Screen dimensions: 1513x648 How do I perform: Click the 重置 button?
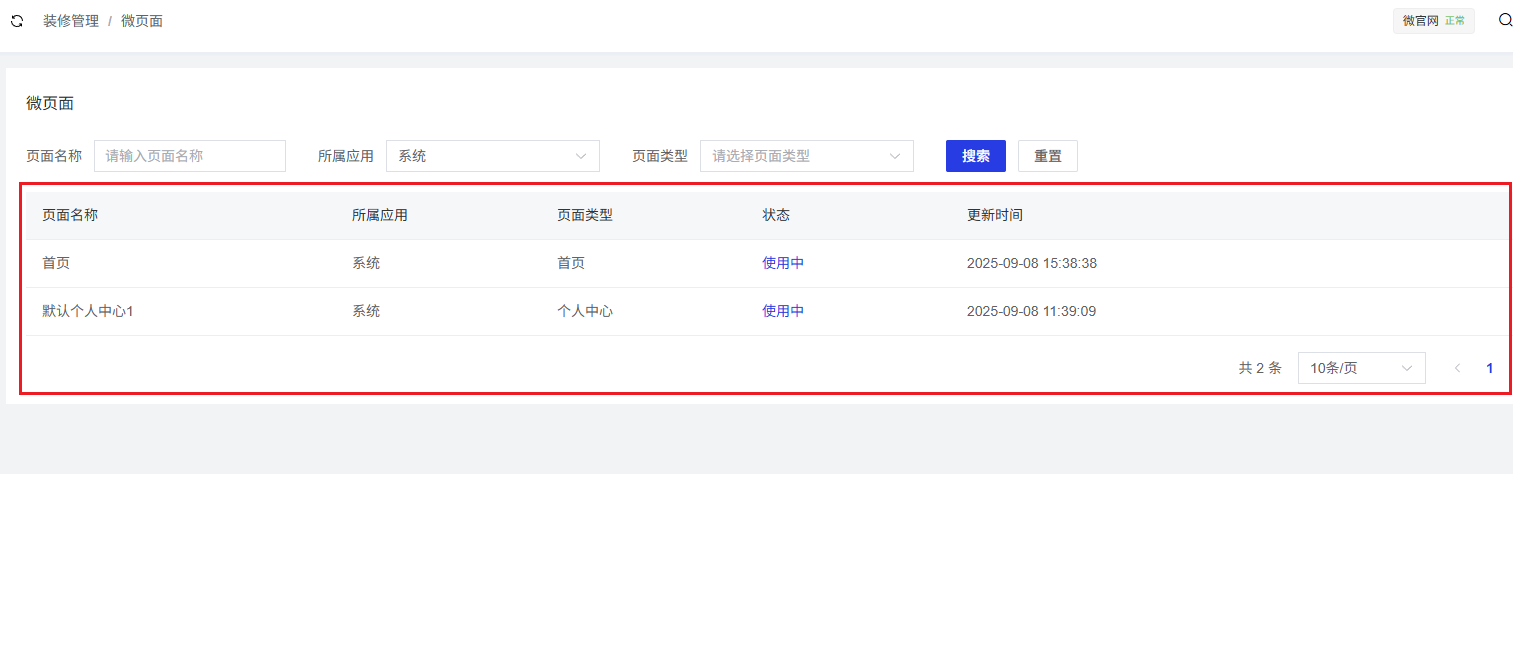(1047, 156)
